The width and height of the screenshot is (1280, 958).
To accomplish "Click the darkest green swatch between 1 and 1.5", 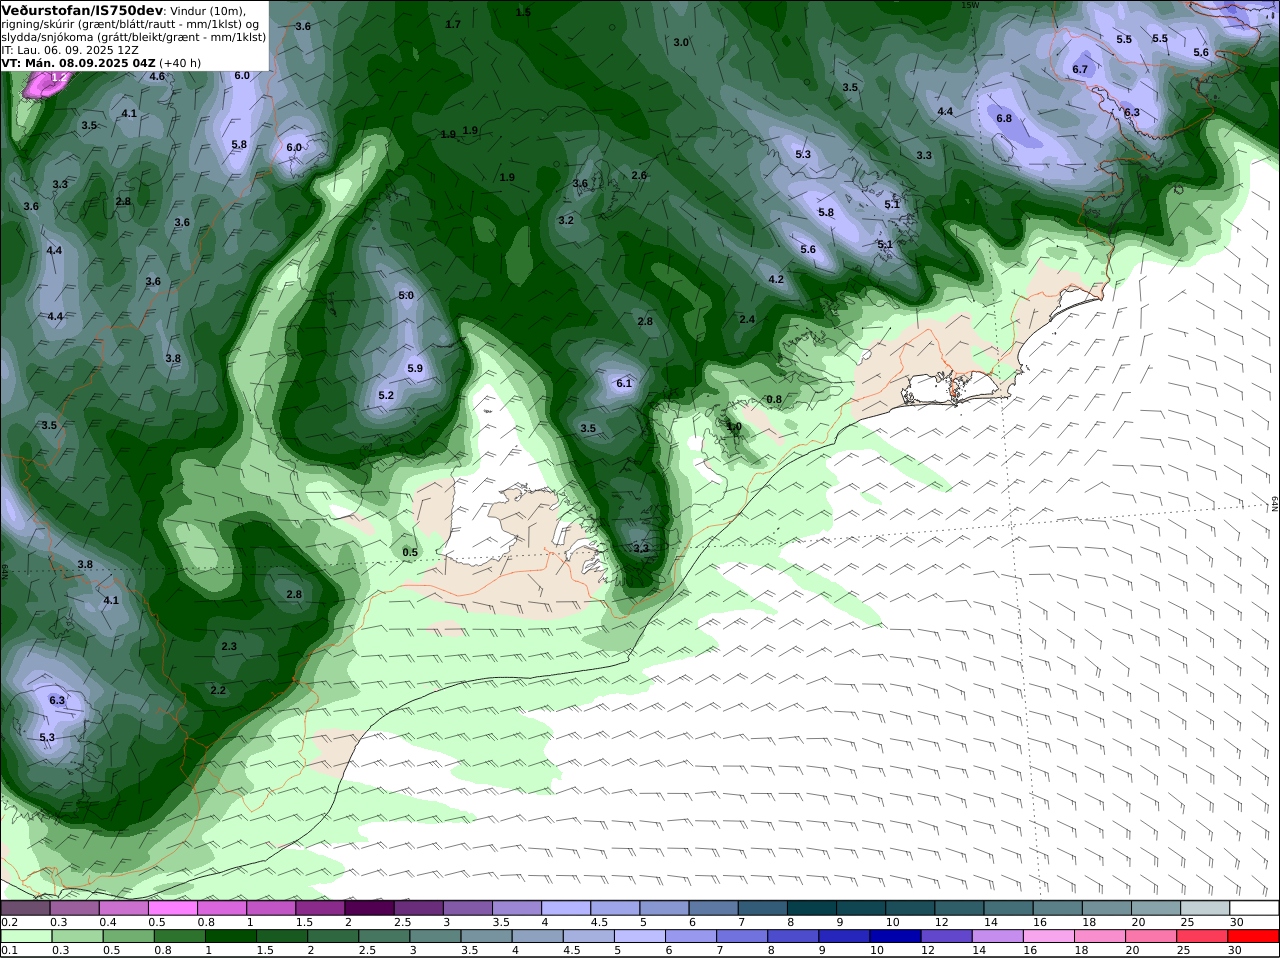I will point(230,936).
